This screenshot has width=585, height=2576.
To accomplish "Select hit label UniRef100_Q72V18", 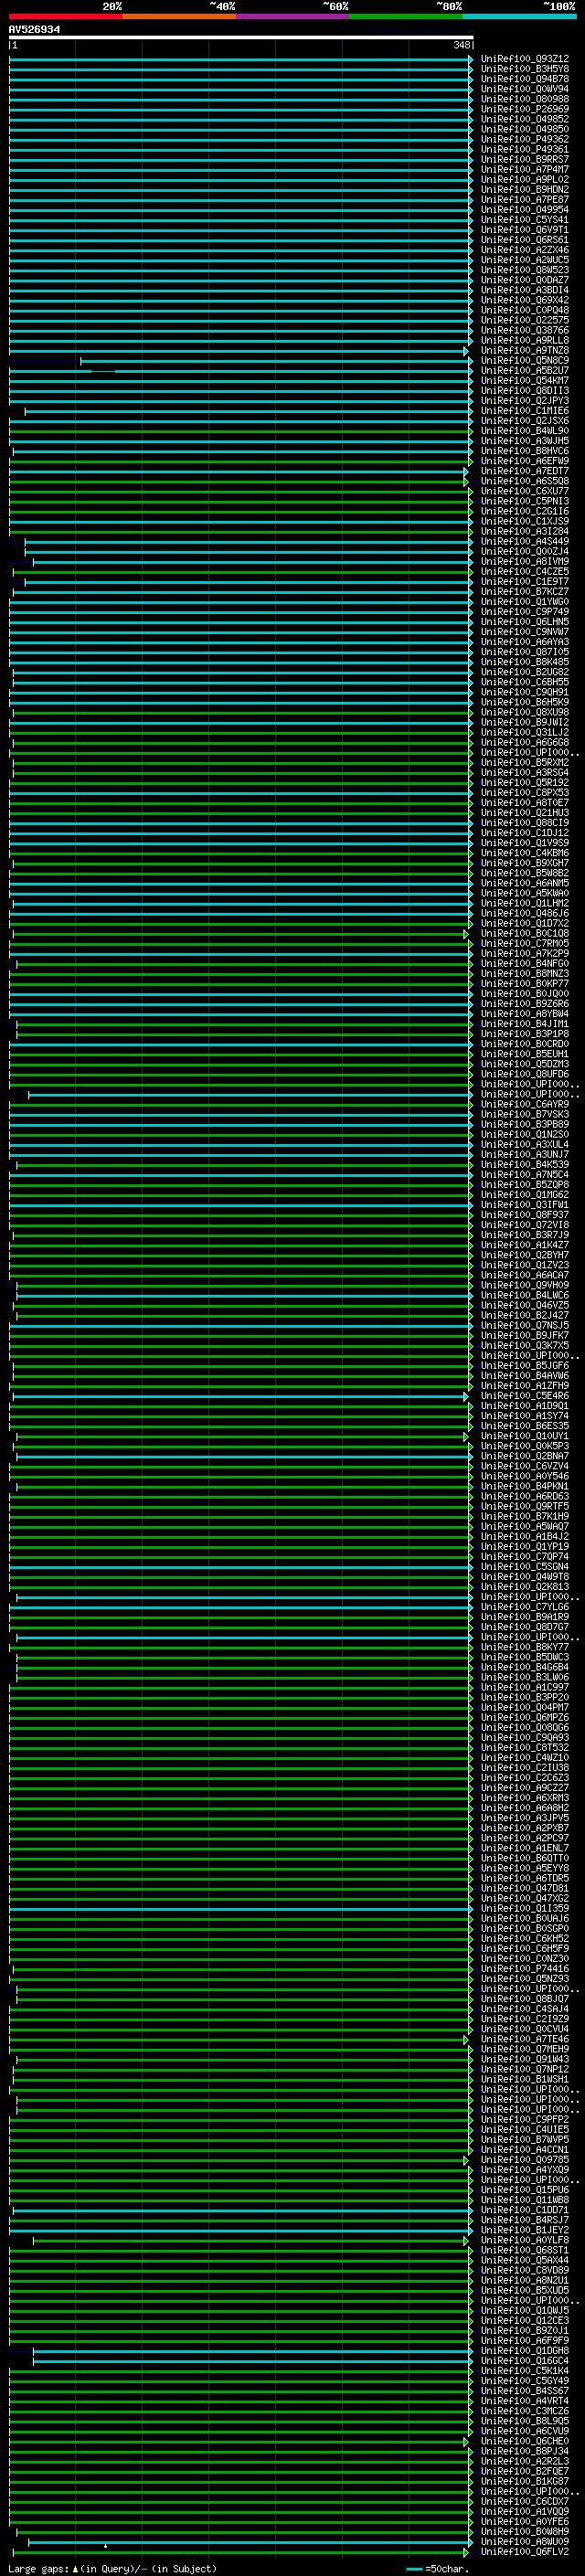I will click(525, 1225).
